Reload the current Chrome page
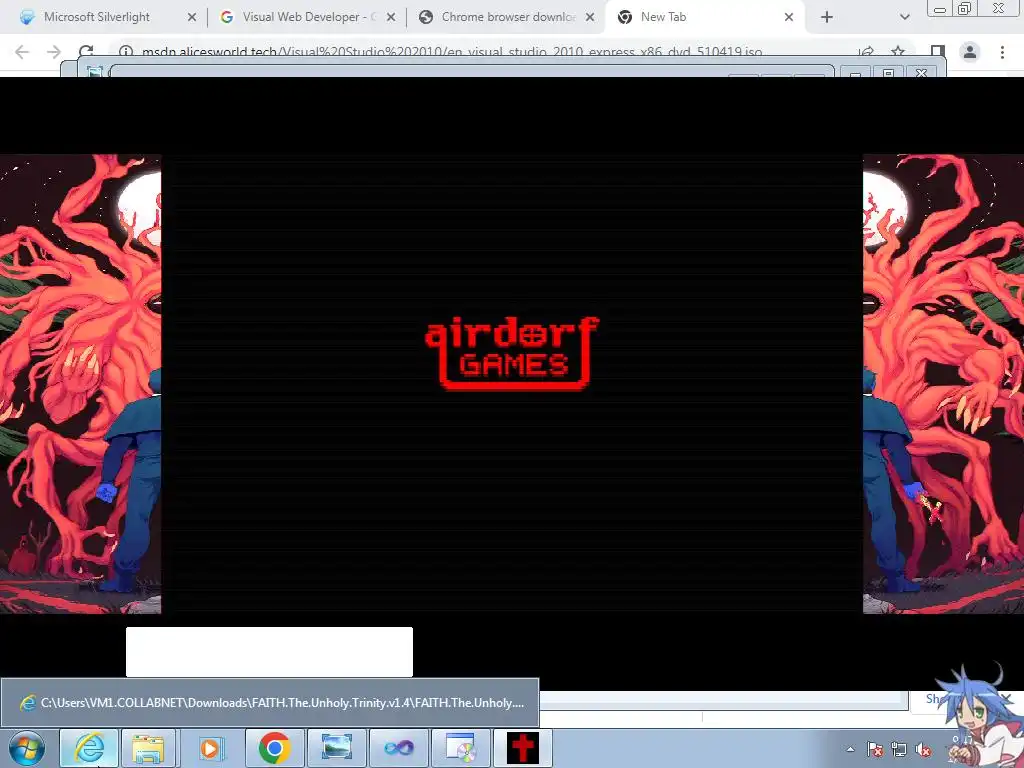1024x768 pixels. 86,52
